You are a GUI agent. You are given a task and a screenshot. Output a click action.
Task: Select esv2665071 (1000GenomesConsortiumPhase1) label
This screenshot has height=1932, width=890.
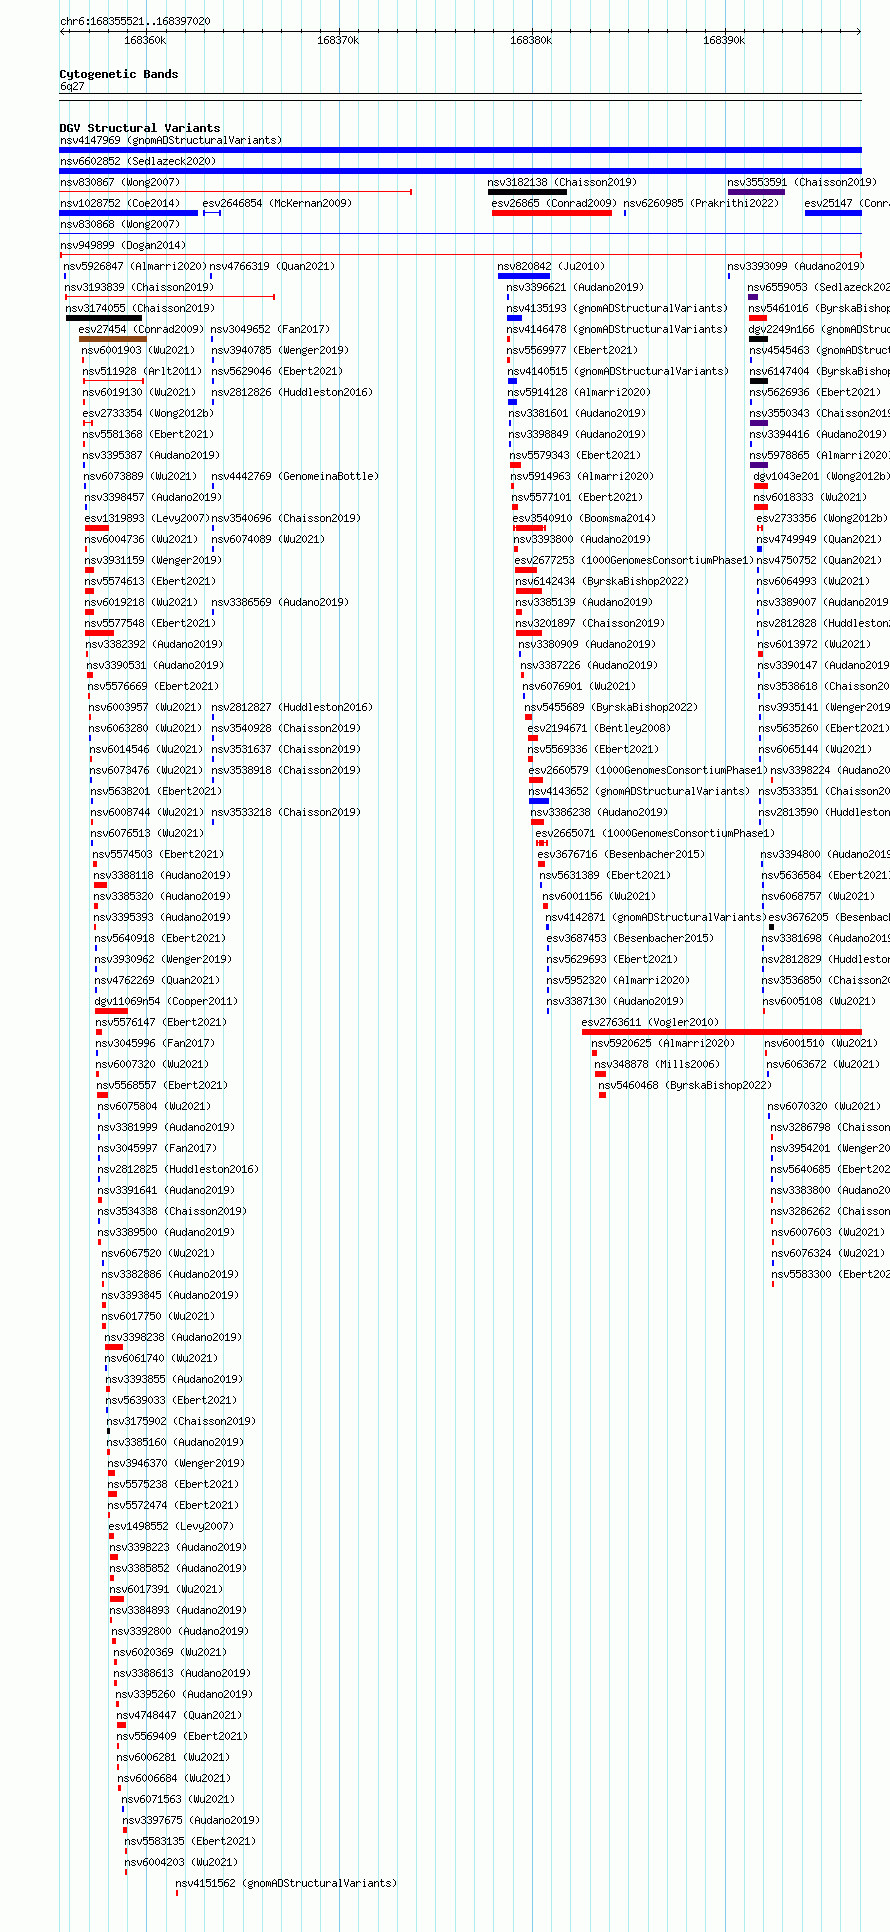(655, 833)
